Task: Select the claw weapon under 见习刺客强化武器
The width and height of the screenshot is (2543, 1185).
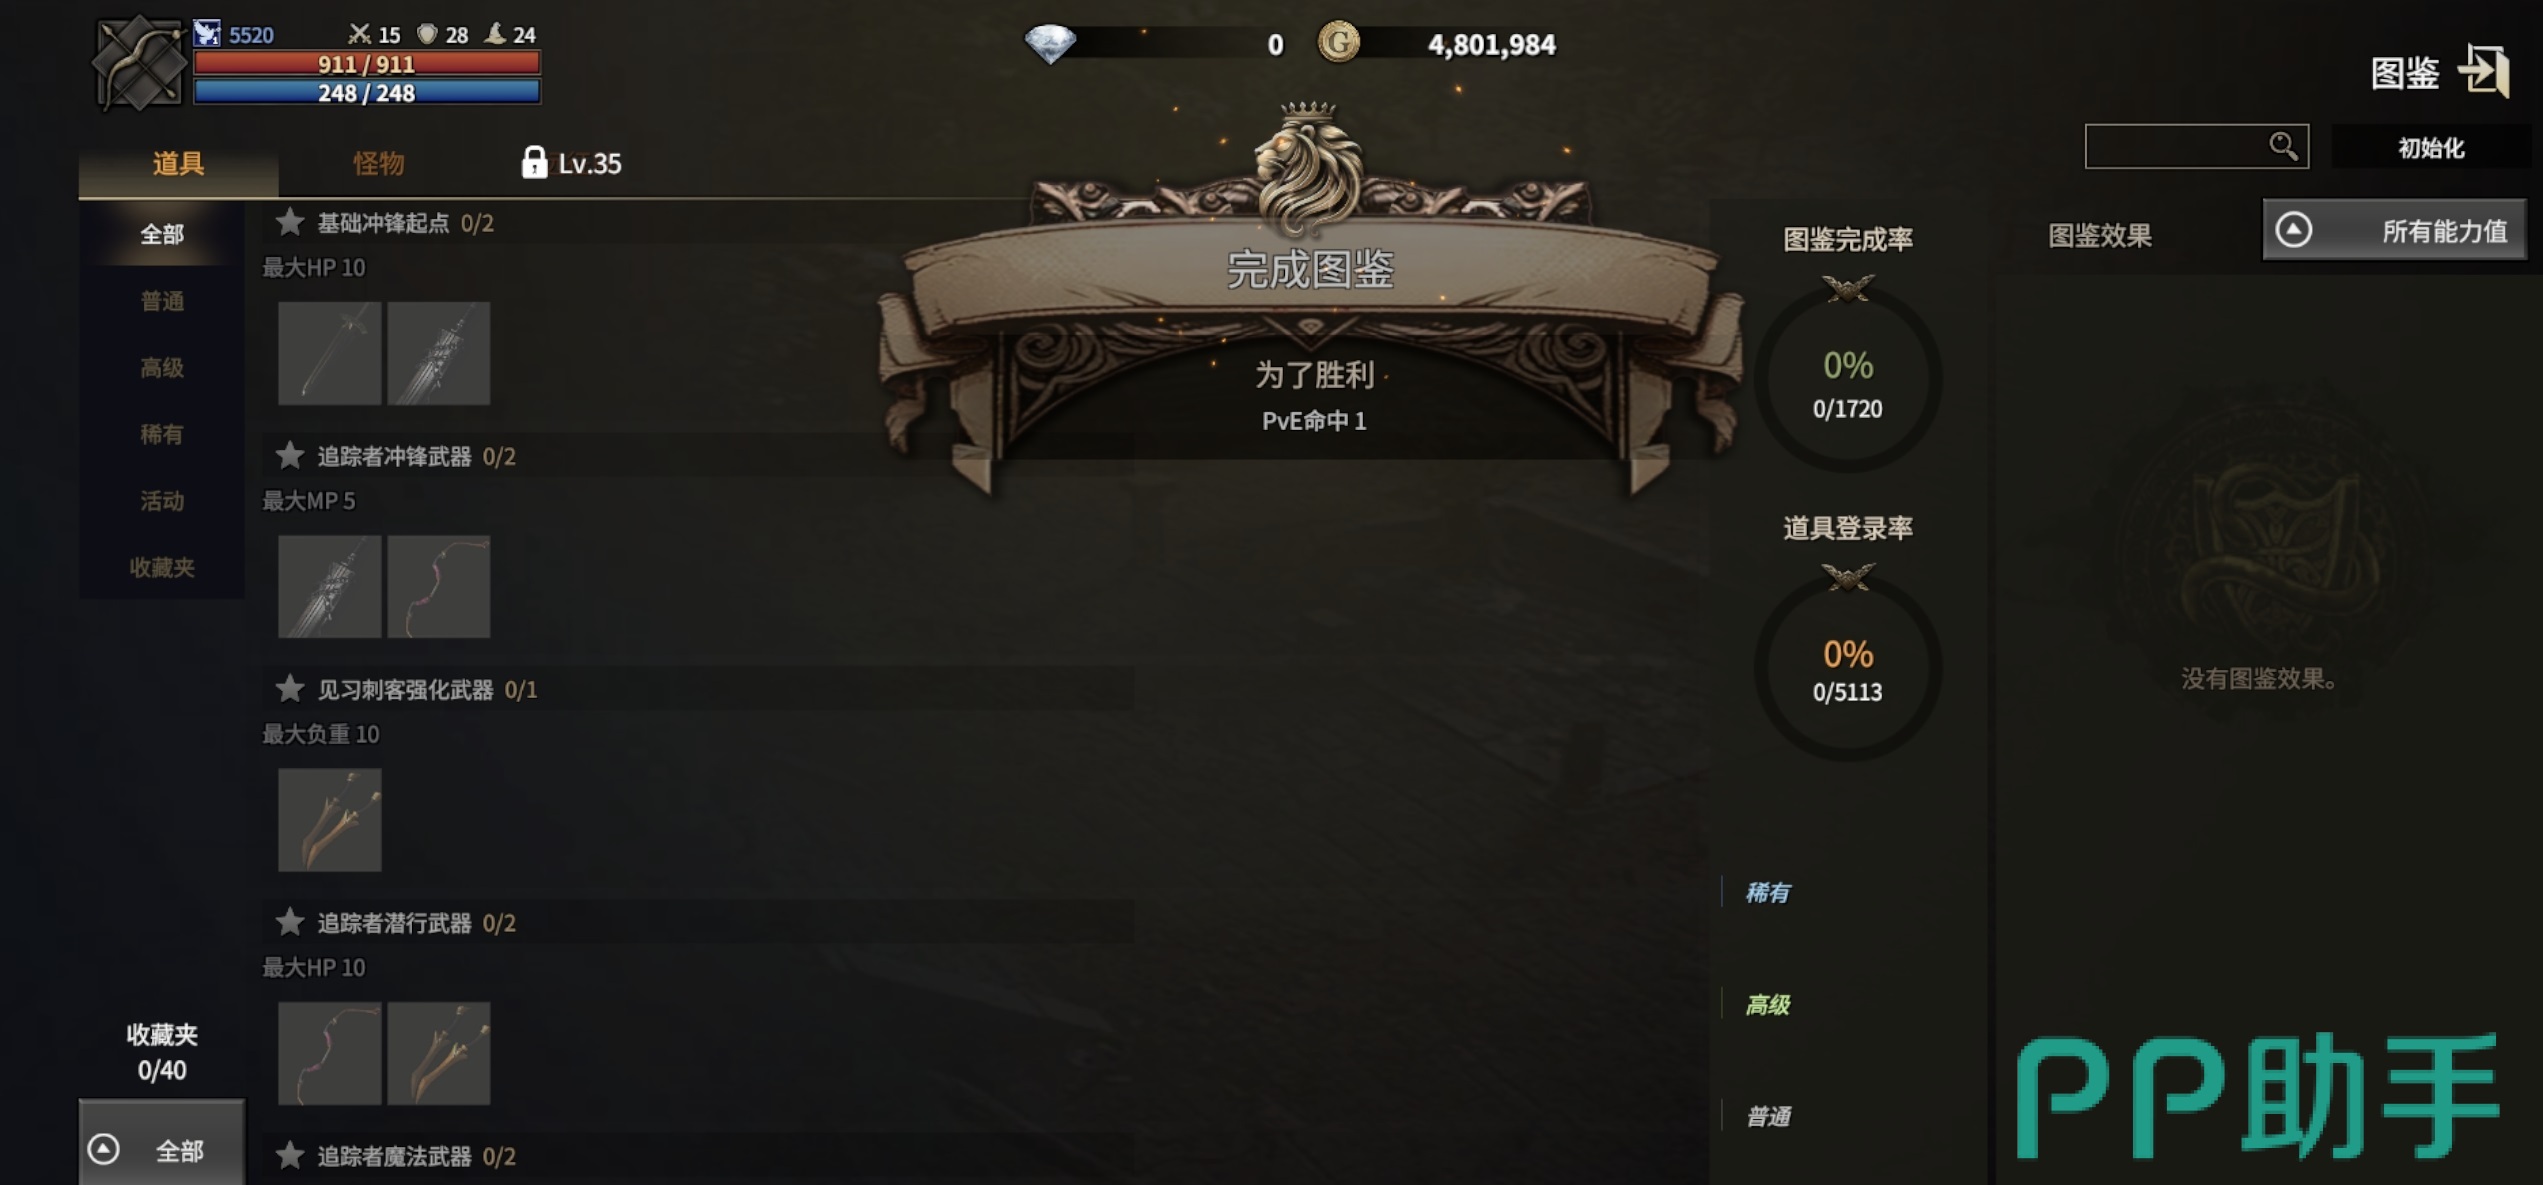Action: 329,819
